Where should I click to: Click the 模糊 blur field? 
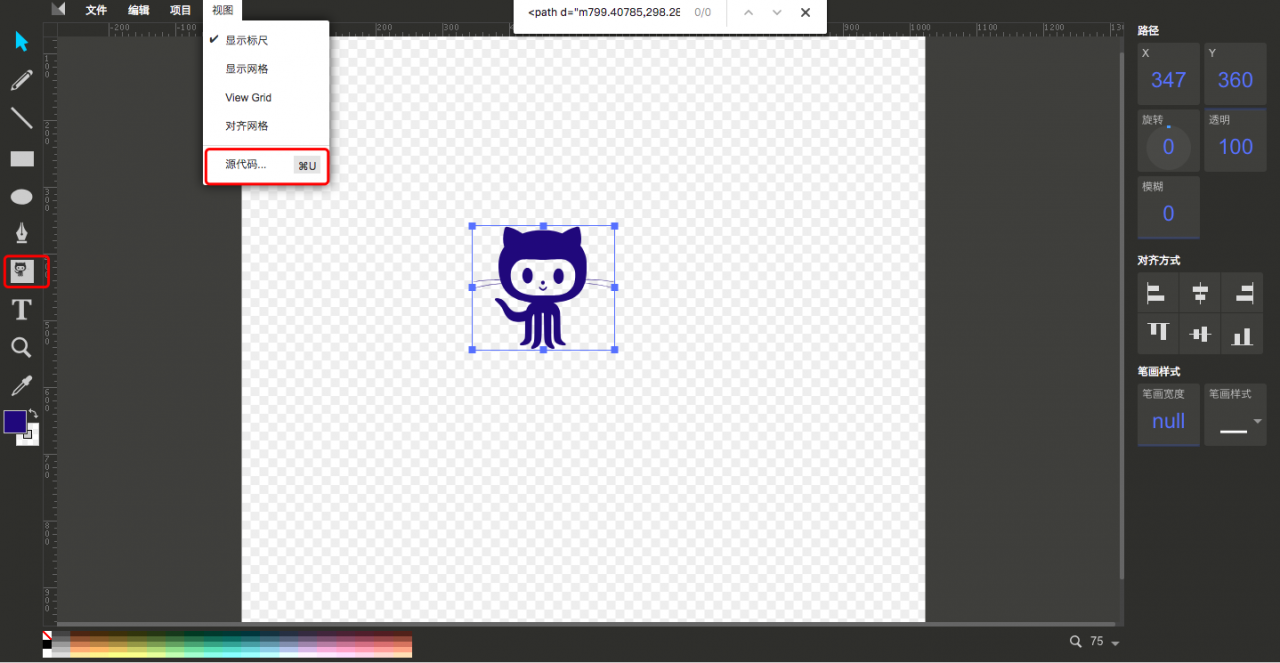point(1169,207)
